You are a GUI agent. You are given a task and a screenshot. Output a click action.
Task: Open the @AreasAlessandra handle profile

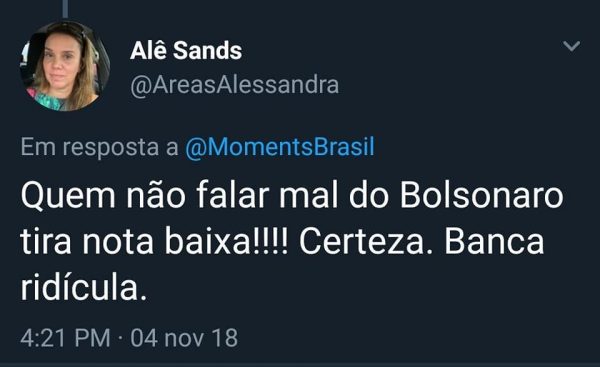235,85
